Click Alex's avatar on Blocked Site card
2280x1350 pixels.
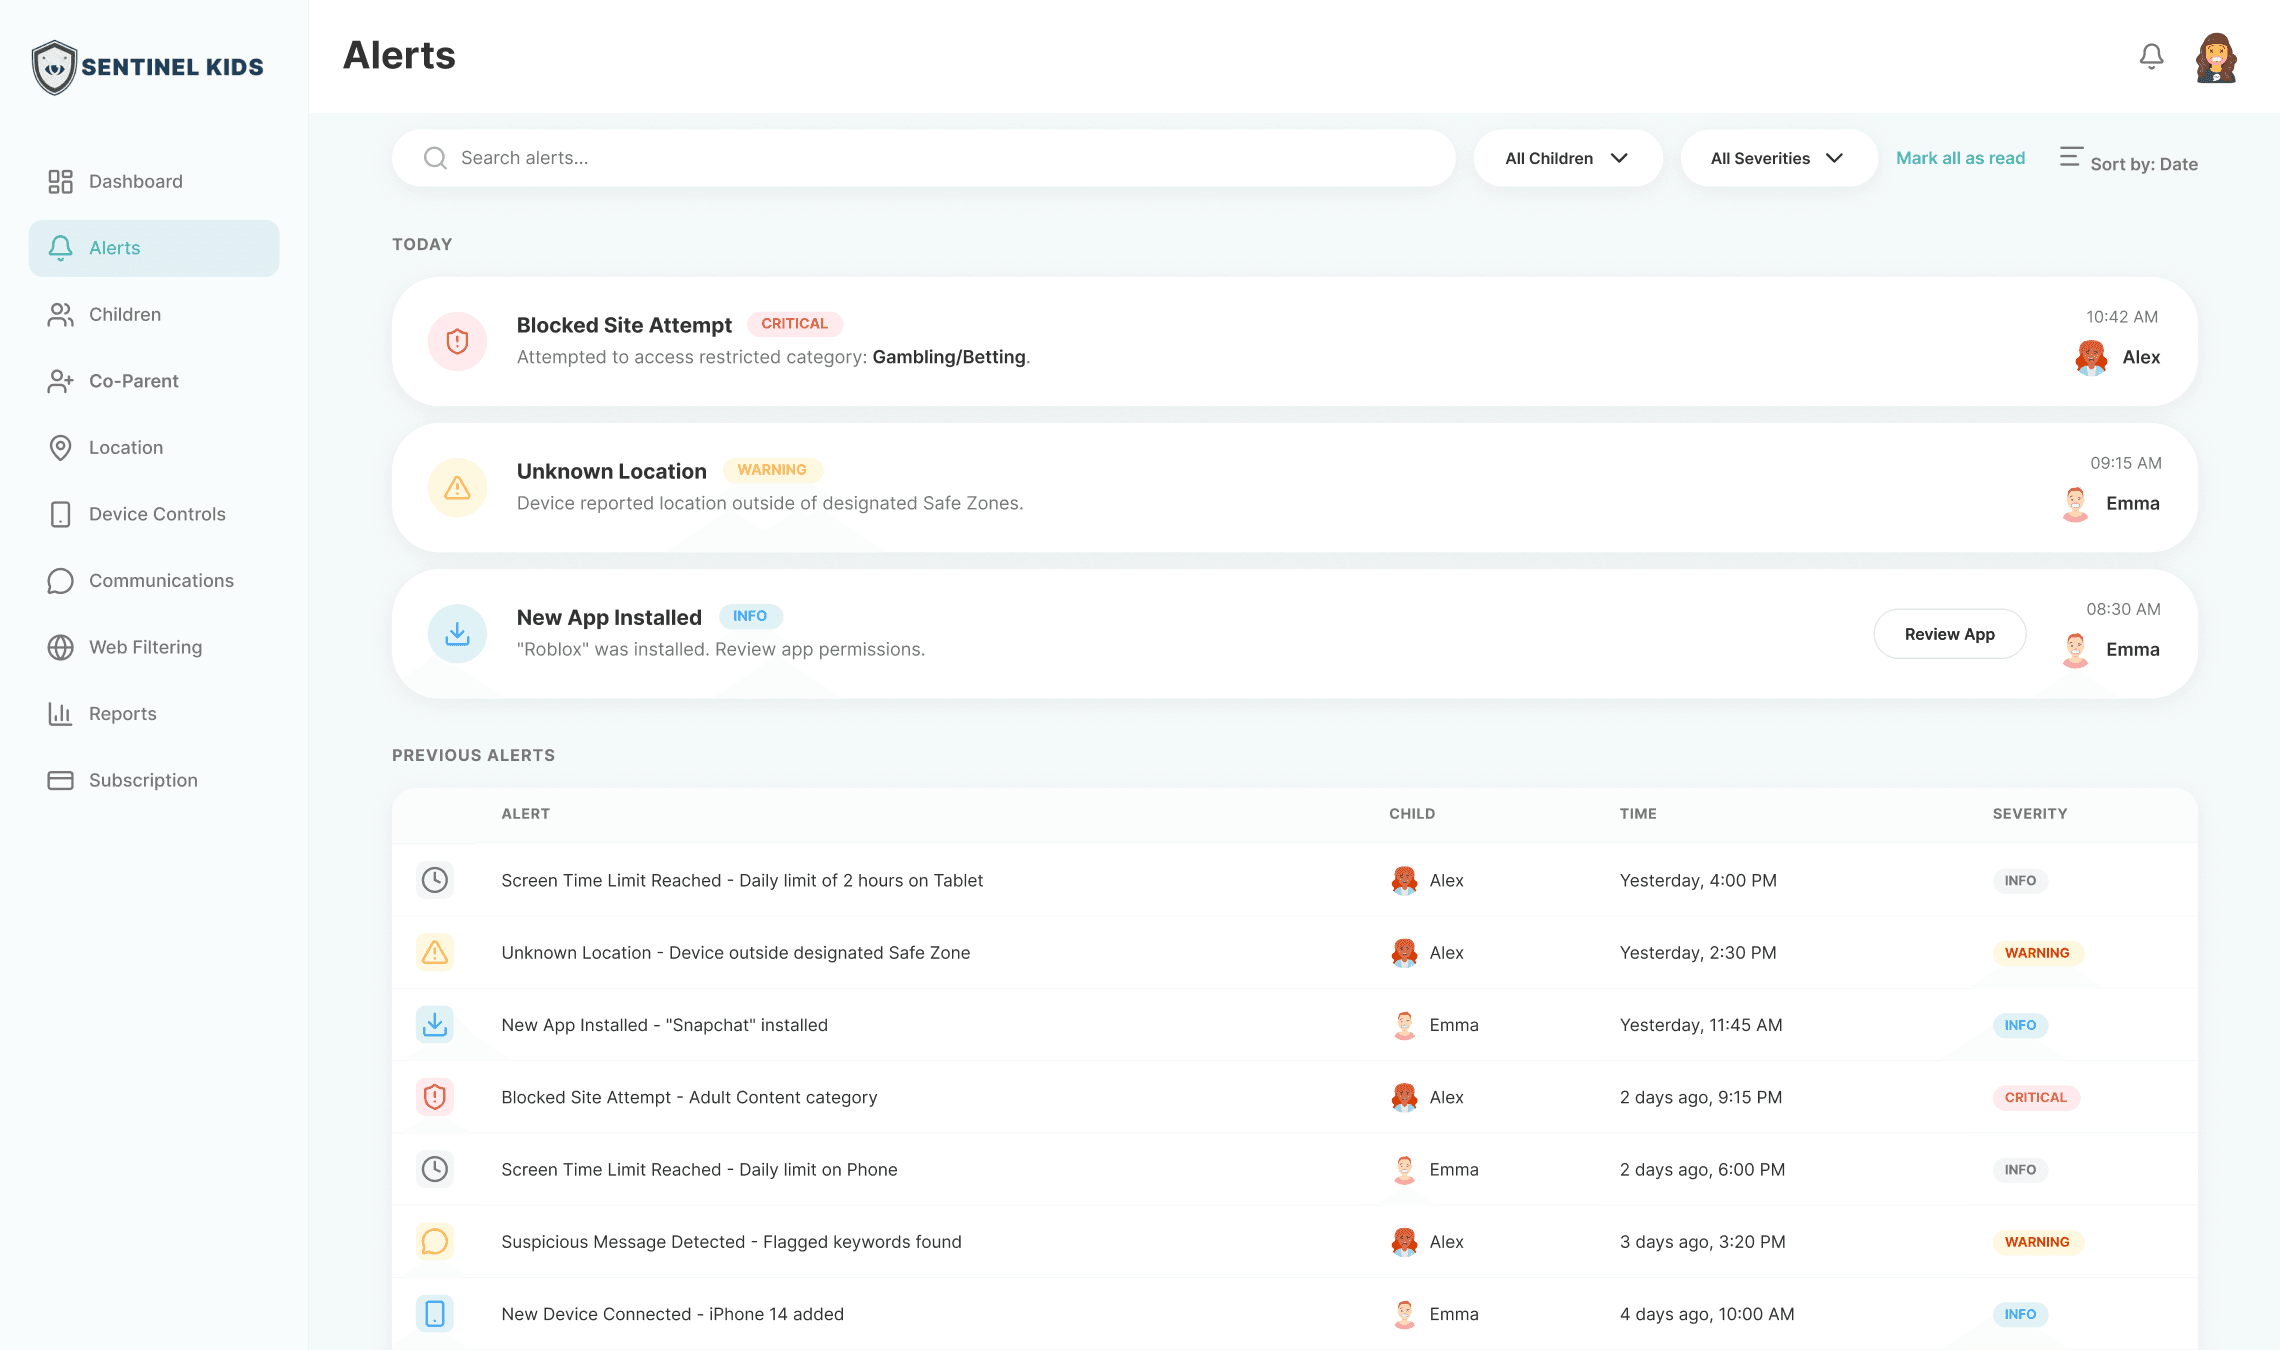pyautogui.click(x=2091, y=357)
